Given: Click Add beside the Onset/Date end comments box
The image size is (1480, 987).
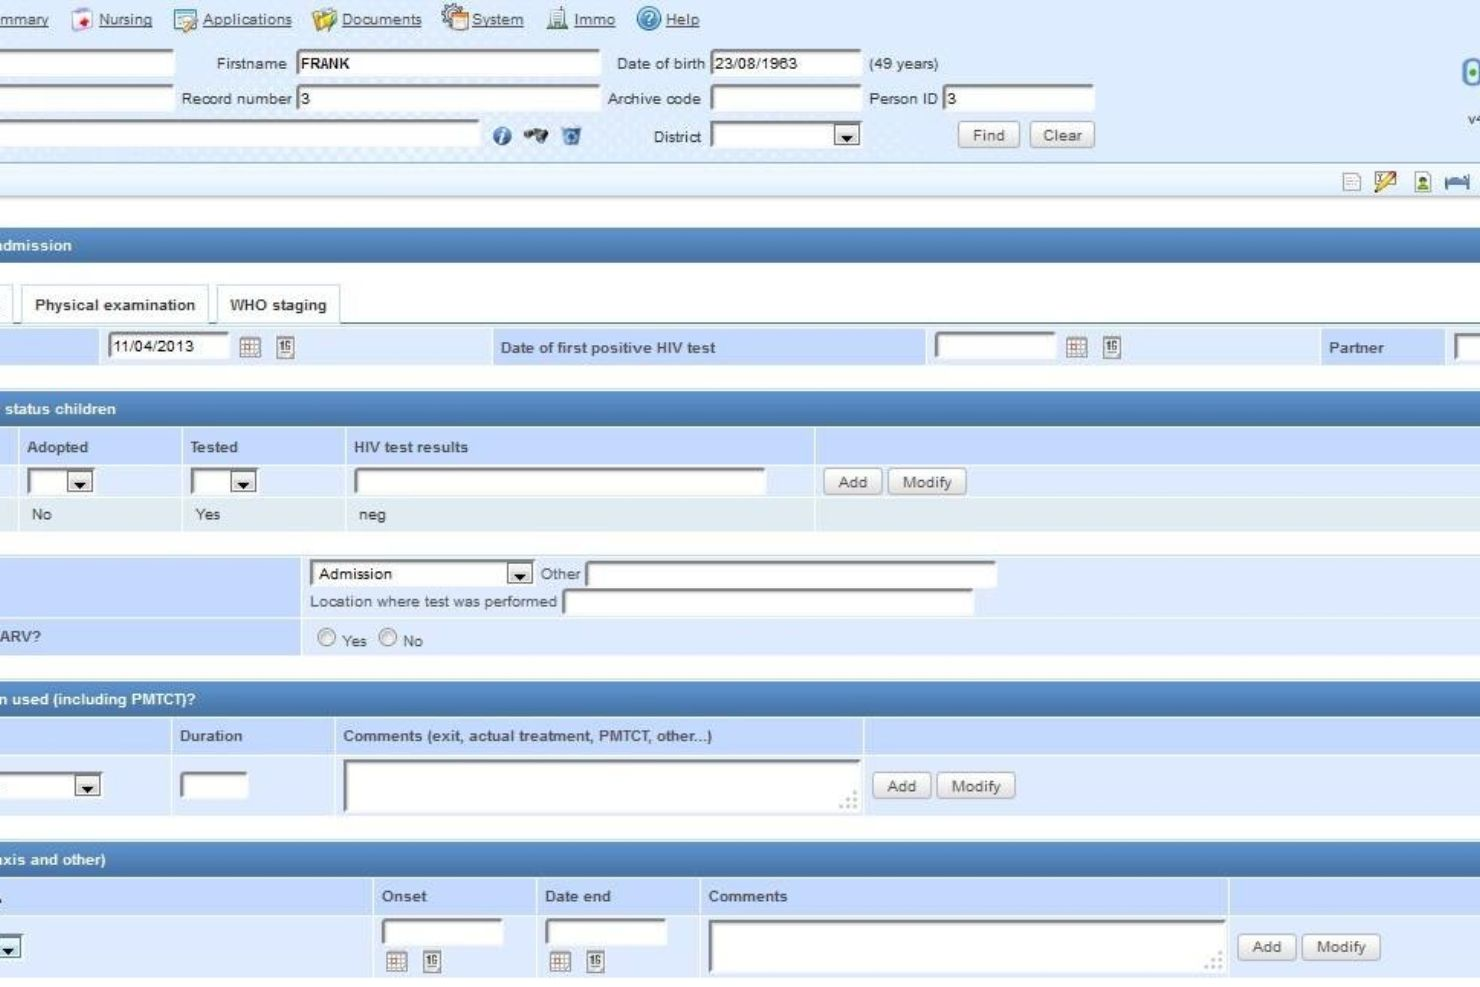Looking at the screenshot, I should tap(1266, 947).
